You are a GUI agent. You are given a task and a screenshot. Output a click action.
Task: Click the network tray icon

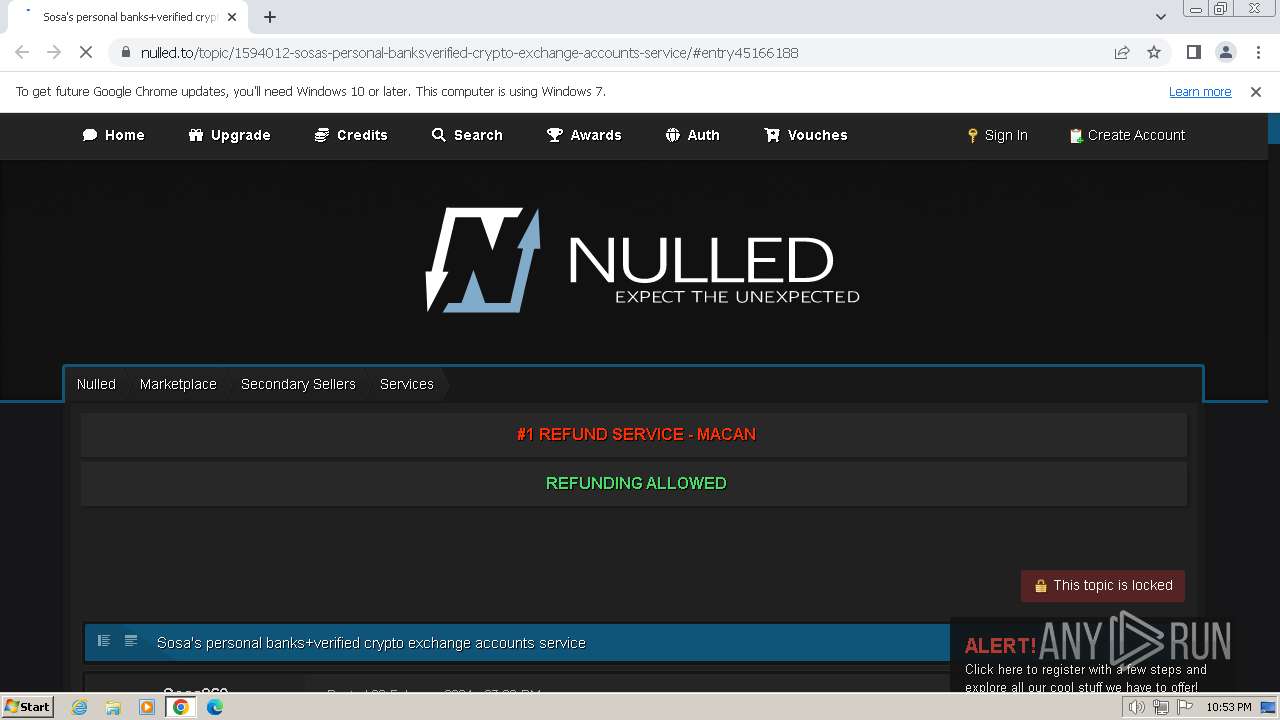[x=1160, y=707]
